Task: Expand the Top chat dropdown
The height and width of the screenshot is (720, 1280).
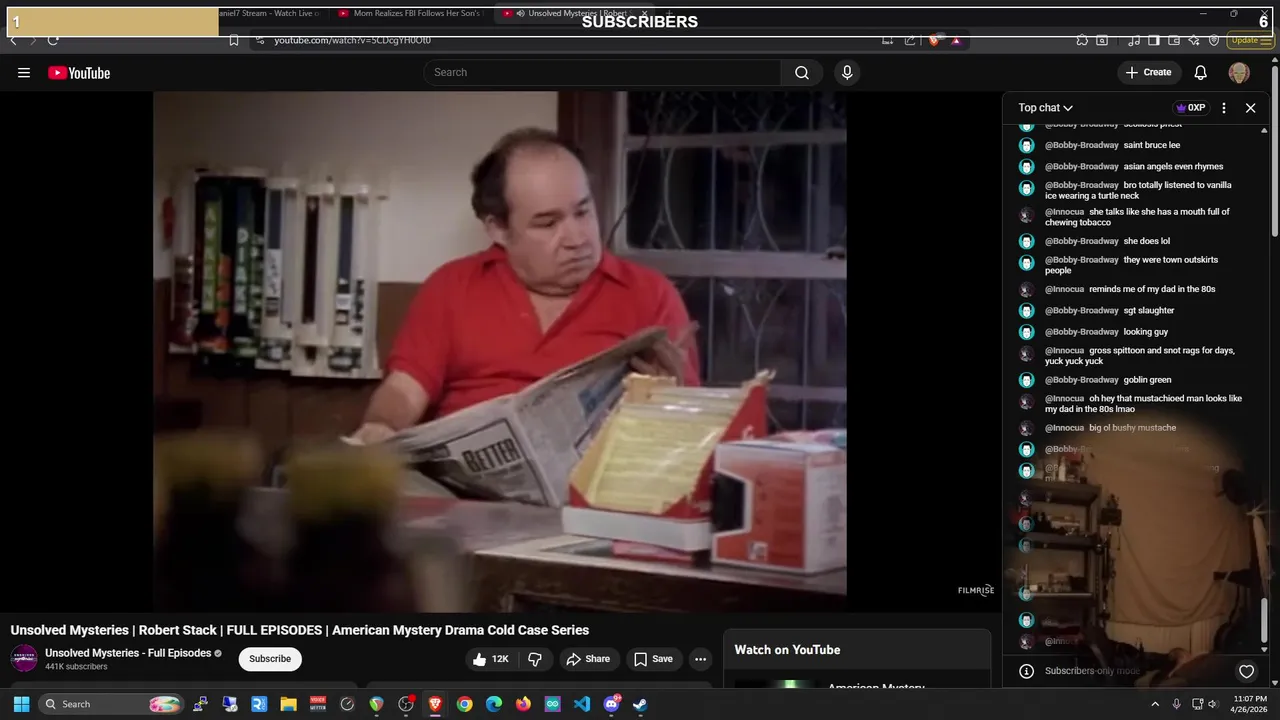Action: [x=1046, y=108]
